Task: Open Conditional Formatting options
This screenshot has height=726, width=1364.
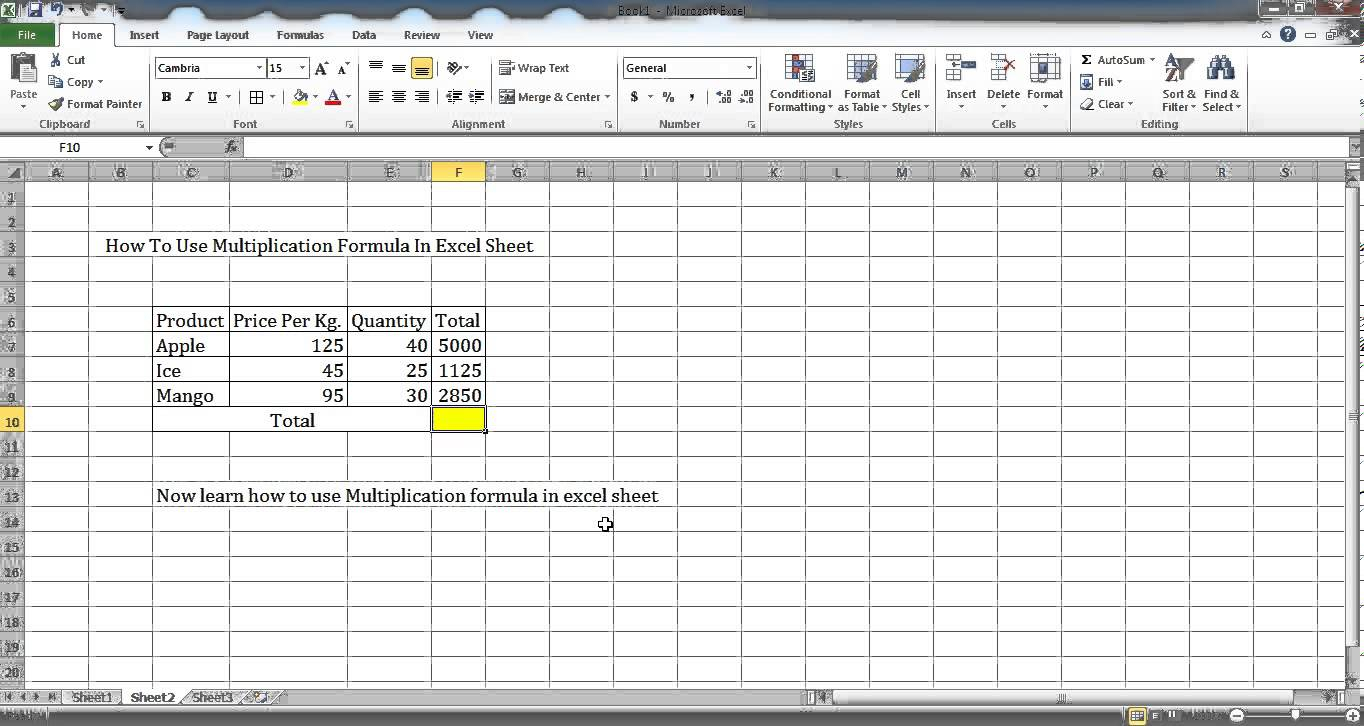Action: tap(799, 84)
